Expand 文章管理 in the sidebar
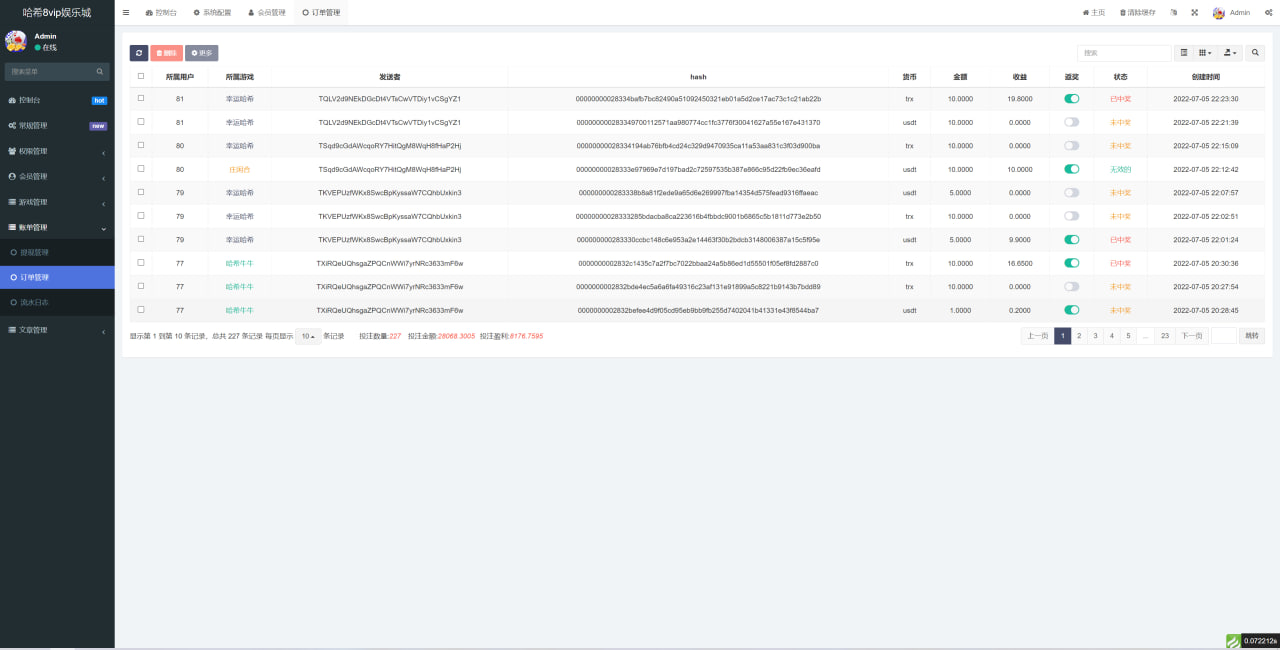The width and height of the screenshot is (1280, 650). click(x=57, y=330)
